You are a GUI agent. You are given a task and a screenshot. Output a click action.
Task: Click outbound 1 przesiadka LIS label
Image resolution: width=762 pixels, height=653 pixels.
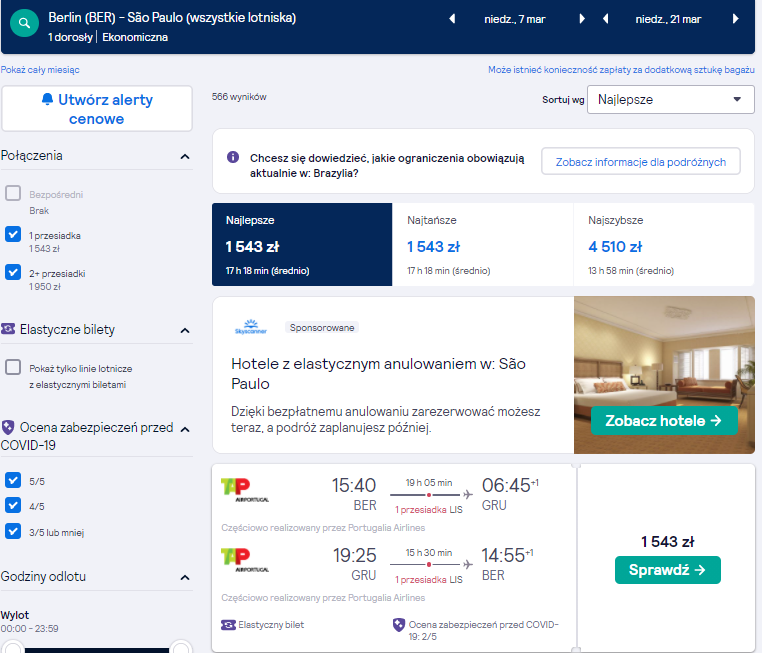point(429,510)
